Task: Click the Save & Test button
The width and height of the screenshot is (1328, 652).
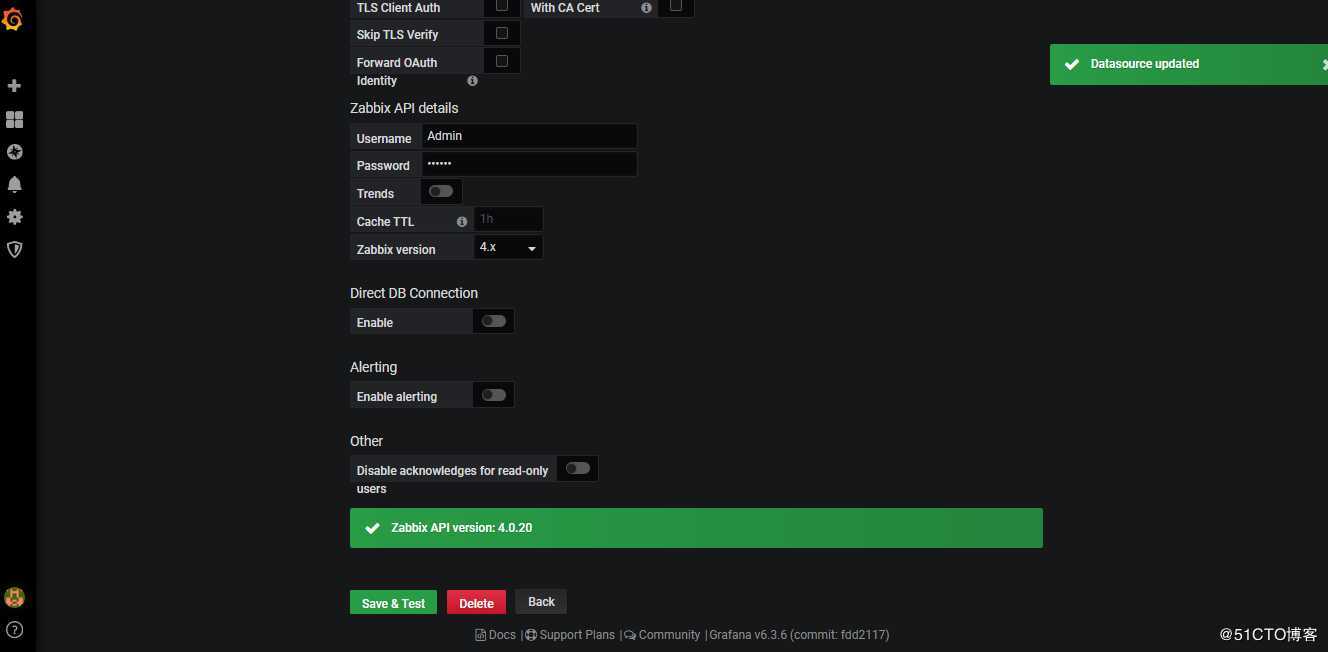Action: click(x=393, y=603)
